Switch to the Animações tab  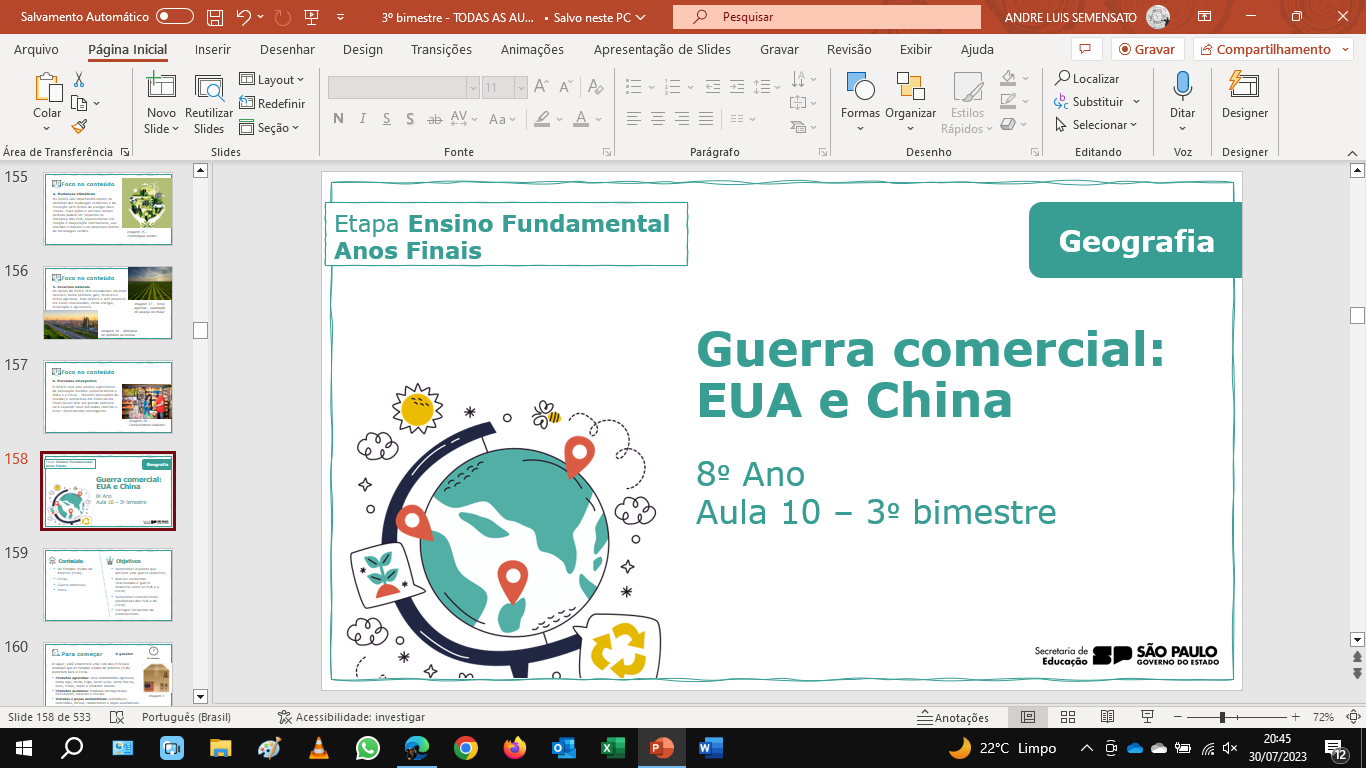pyautogui.click(x=532, y=49)
